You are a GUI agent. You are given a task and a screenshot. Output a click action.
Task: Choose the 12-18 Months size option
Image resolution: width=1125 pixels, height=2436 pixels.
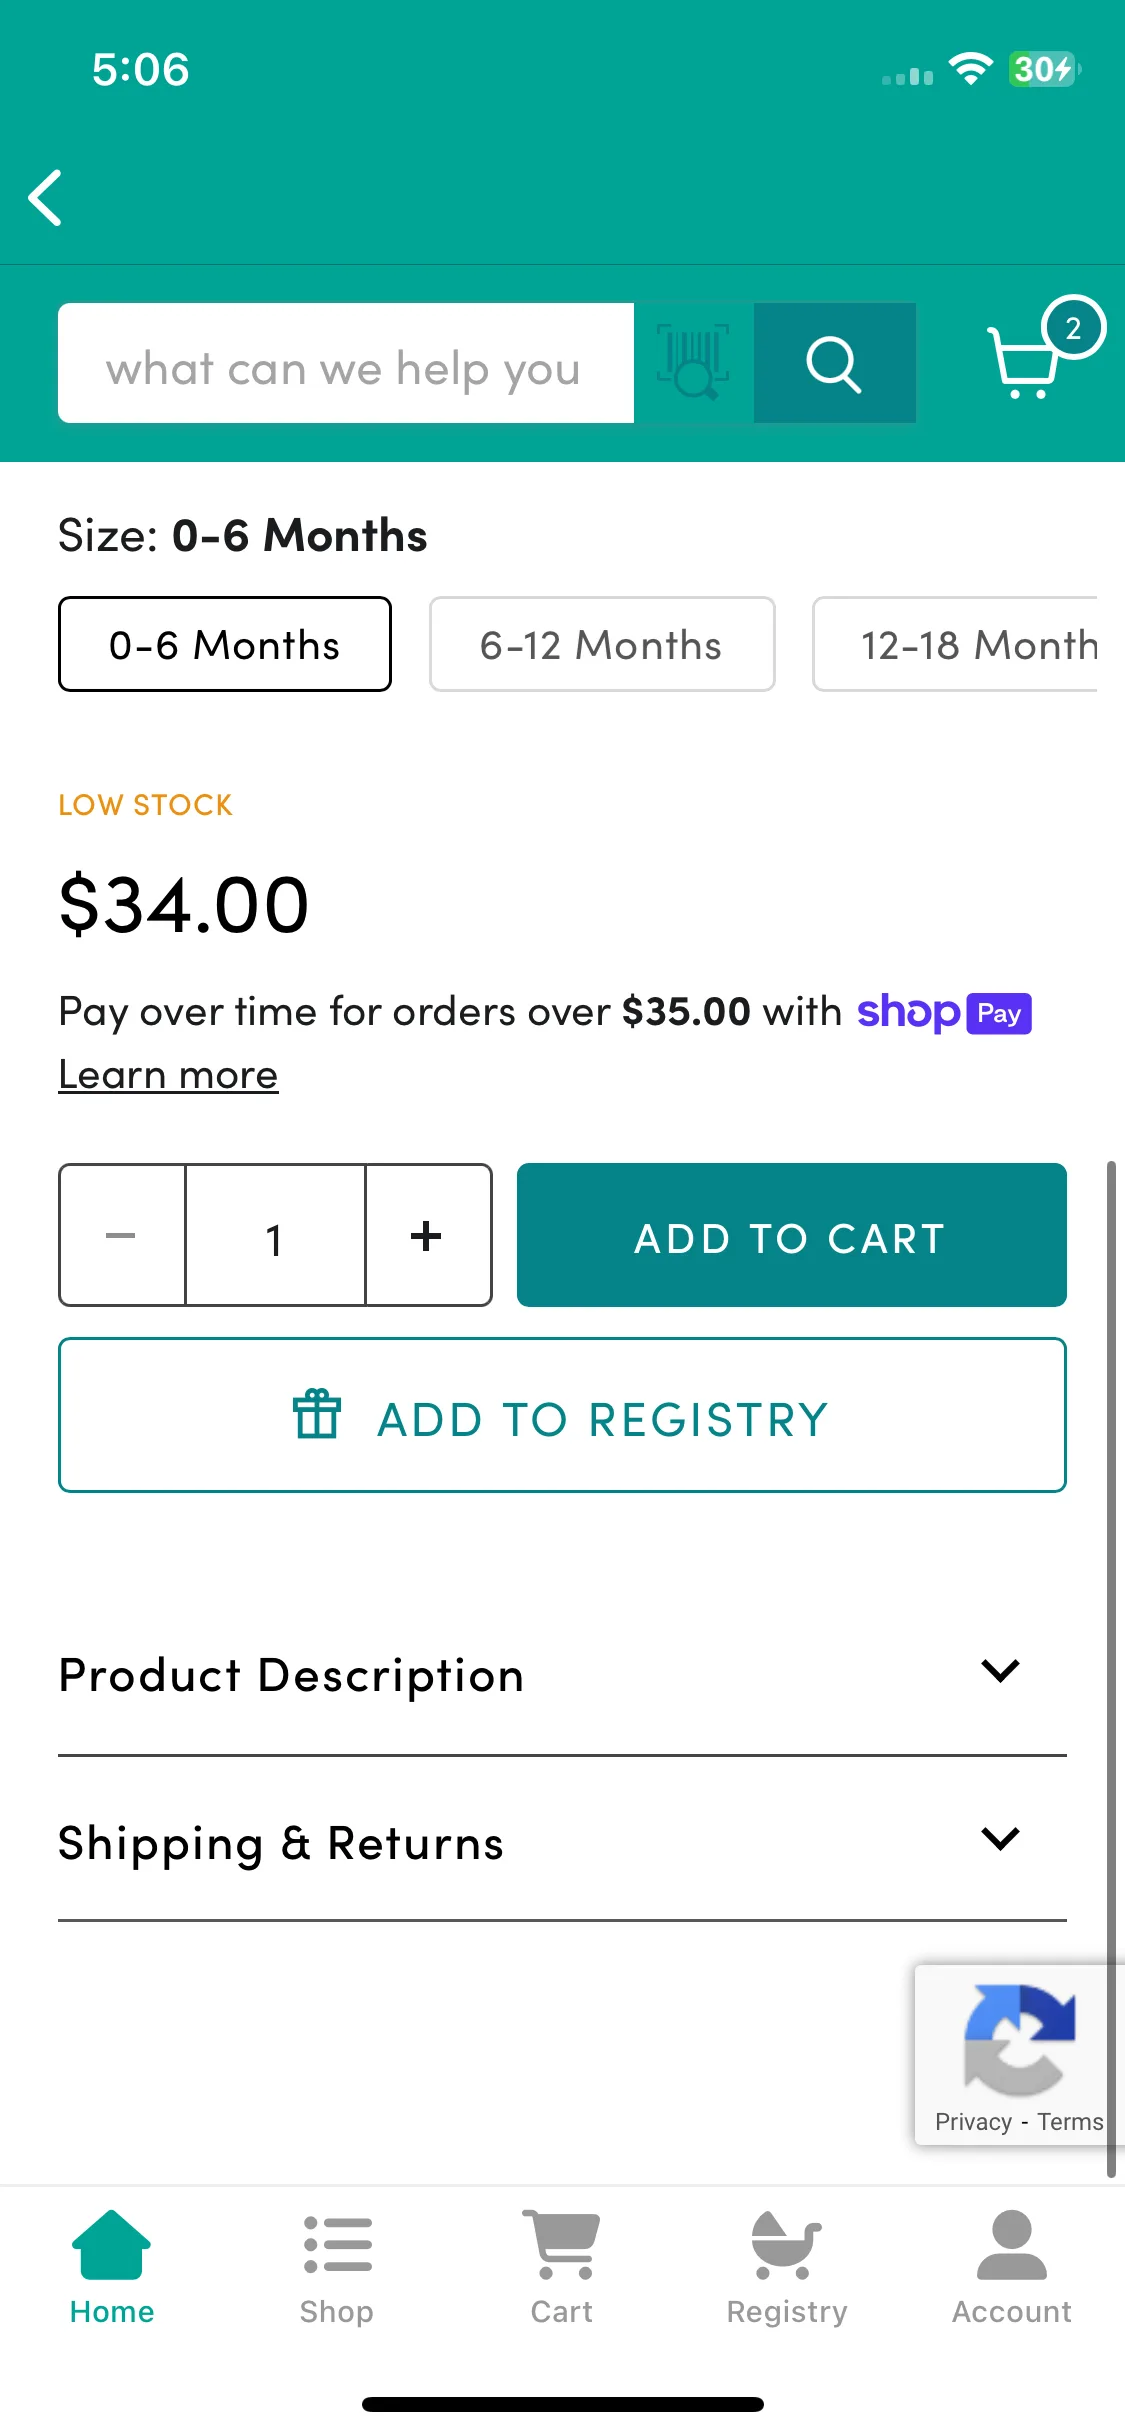955,644
